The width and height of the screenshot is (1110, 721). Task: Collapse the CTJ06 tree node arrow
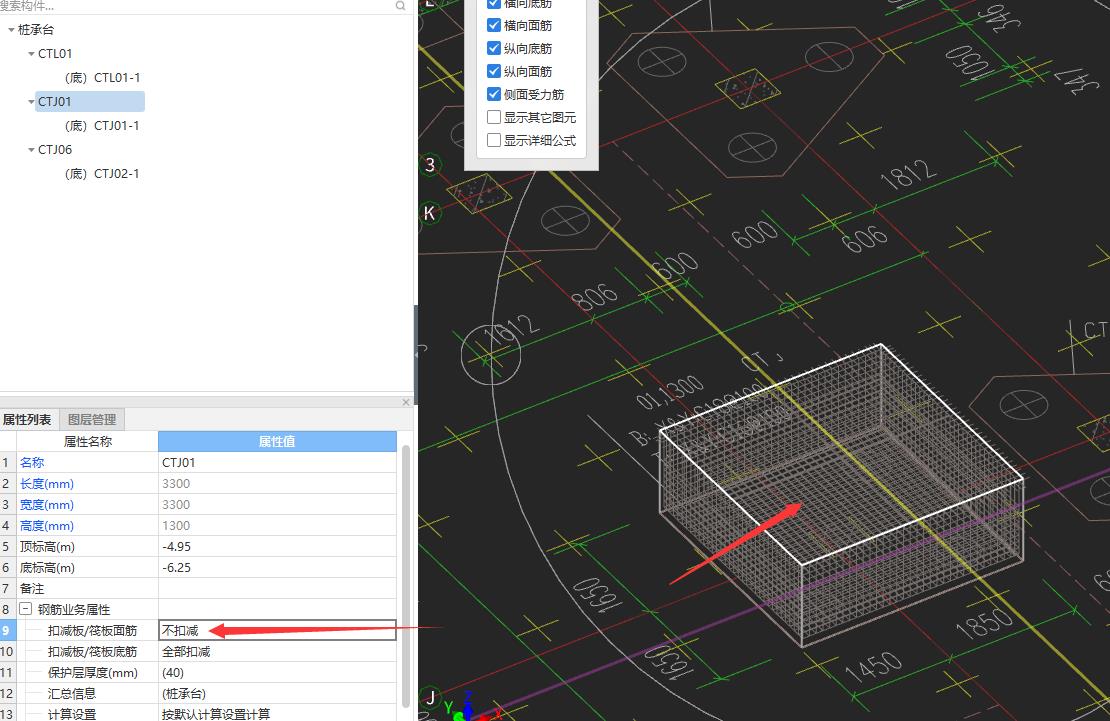[x=31, y=150]
